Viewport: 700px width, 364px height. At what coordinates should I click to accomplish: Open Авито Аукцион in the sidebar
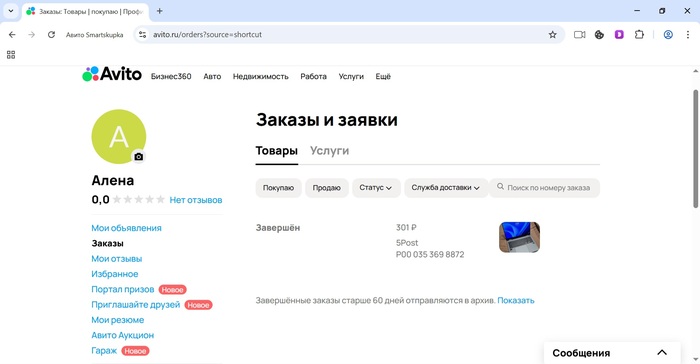click(x=122, y=335)
